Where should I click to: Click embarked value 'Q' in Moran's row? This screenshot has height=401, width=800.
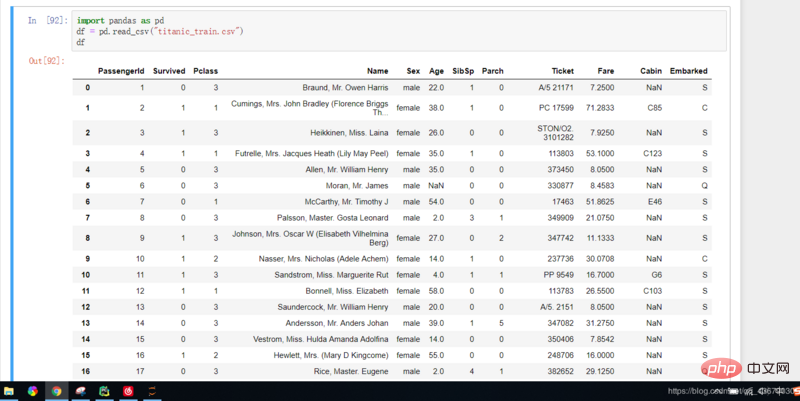(x=704, y=186)
